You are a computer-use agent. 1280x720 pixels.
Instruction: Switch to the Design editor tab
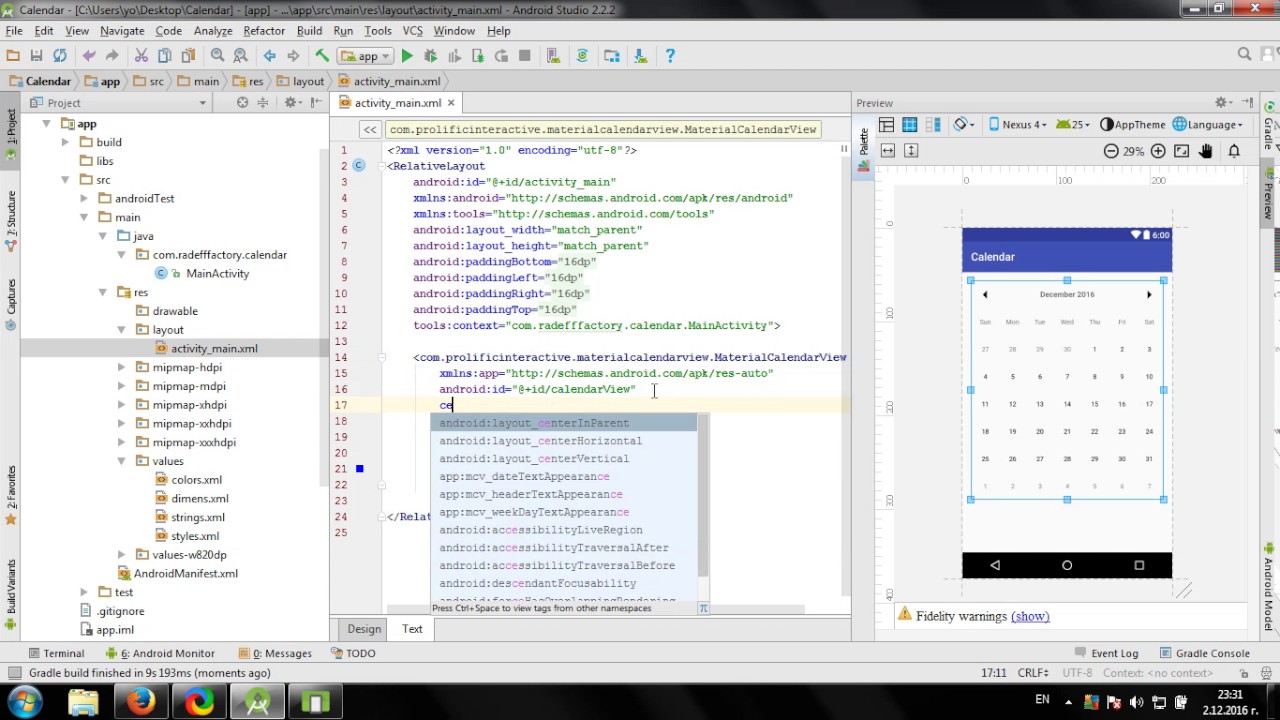tap(364, 629)
